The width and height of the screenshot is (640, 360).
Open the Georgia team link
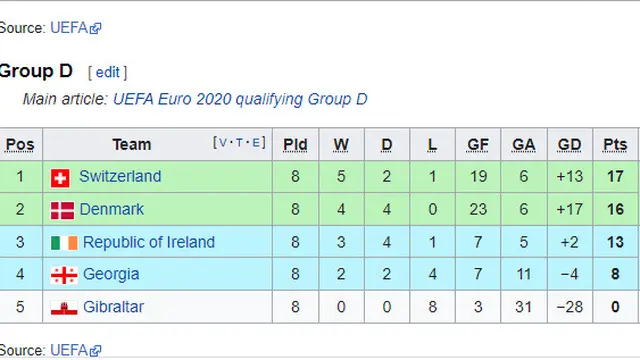pos(111,274)
